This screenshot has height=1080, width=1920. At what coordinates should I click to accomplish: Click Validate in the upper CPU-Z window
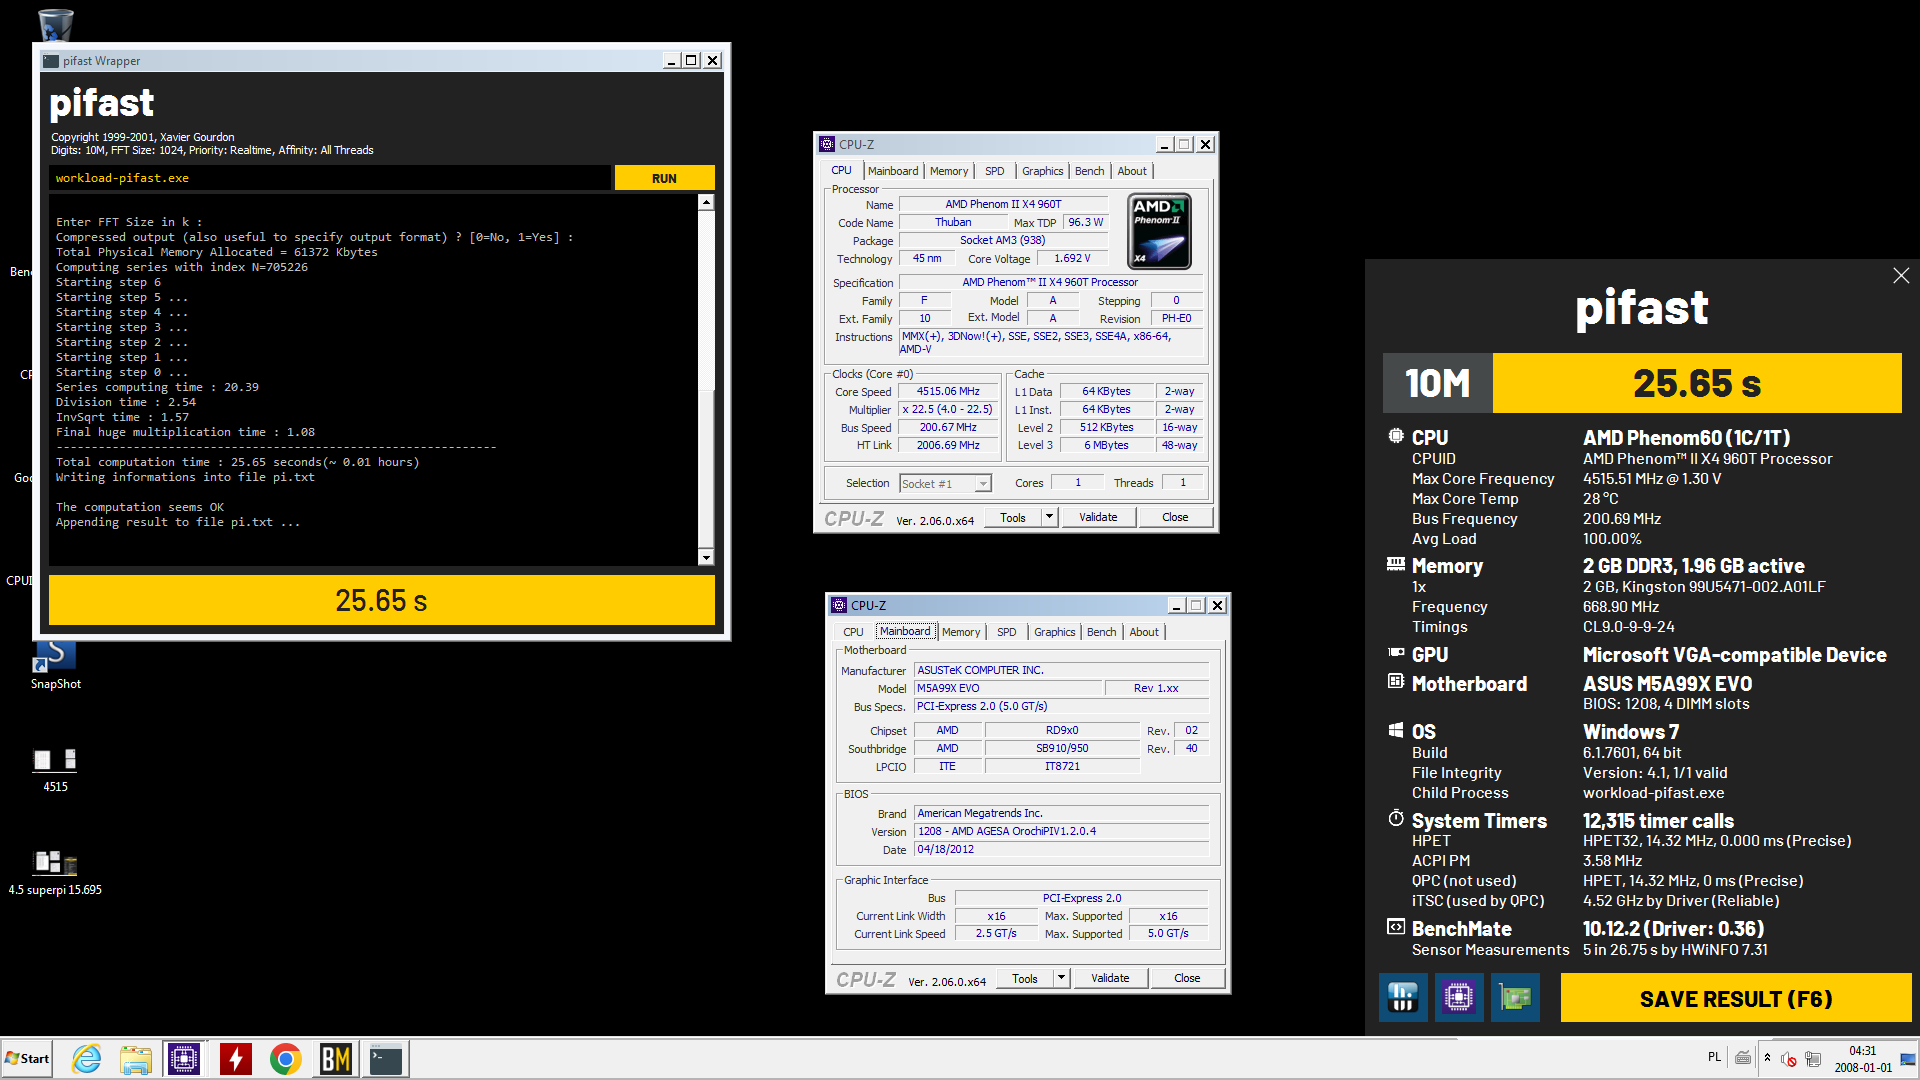click(1098, 517)
